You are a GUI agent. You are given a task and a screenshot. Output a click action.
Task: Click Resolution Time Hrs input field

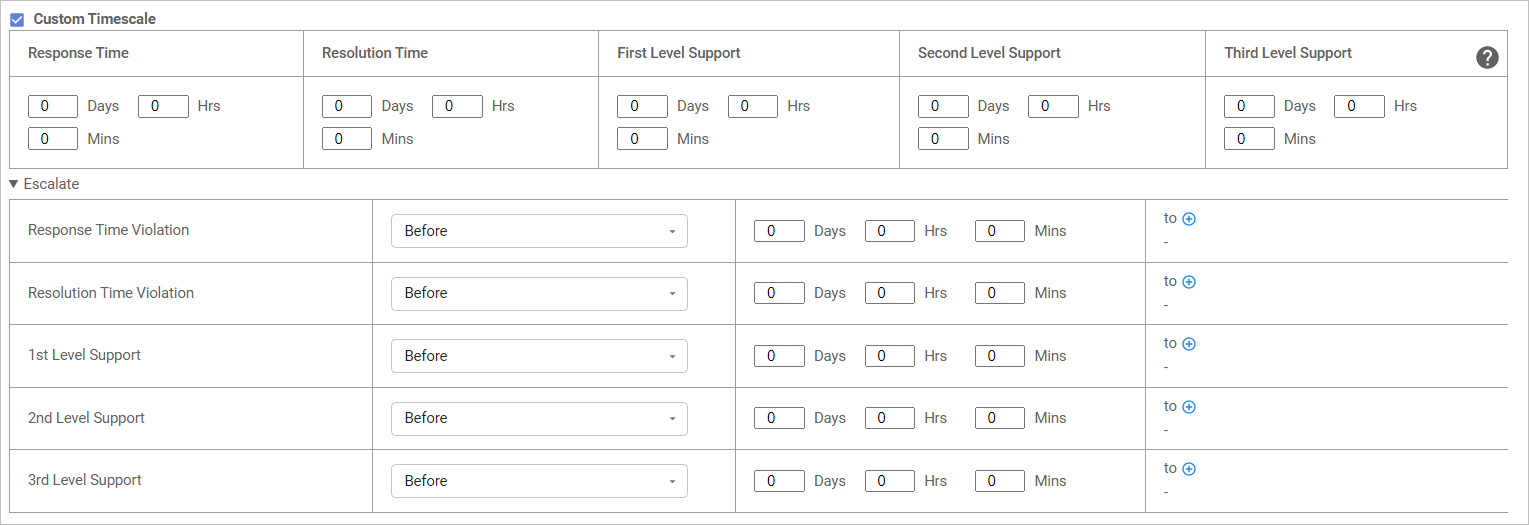click(x=457, y=106)
